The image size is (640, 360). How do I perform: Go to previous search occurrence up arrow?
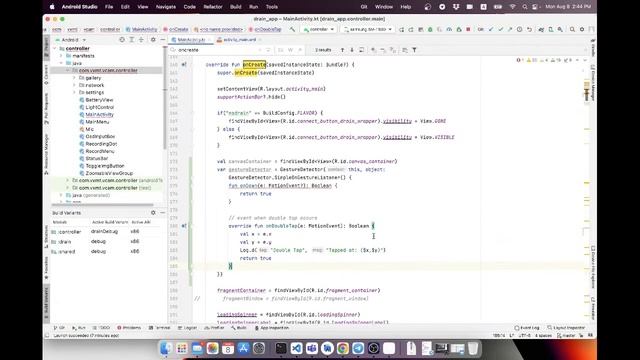tap(342, 50)
